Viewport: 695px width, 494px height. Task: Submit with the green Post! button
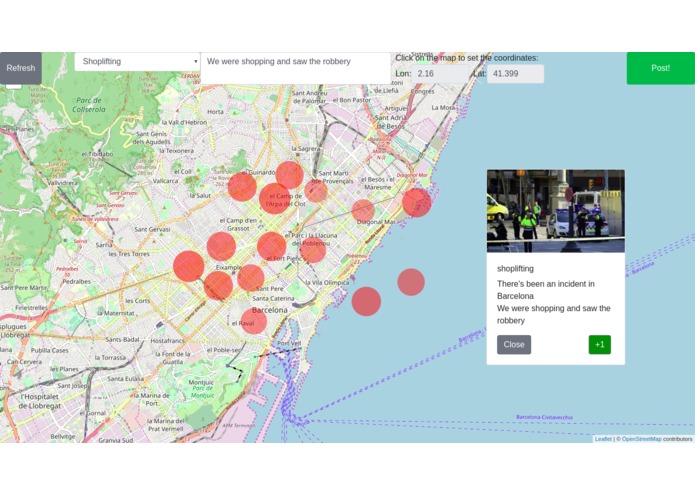[660, 68]
